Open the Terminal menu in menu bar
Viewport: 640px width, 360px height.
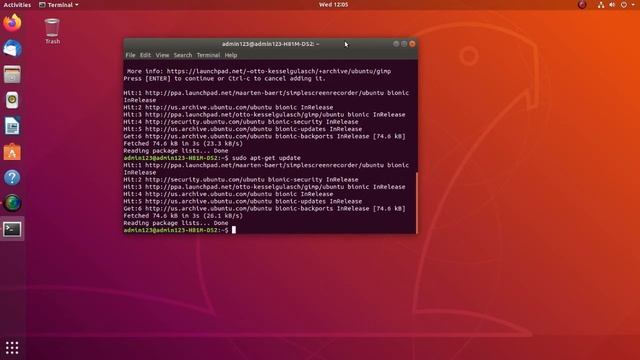point(208,55)
